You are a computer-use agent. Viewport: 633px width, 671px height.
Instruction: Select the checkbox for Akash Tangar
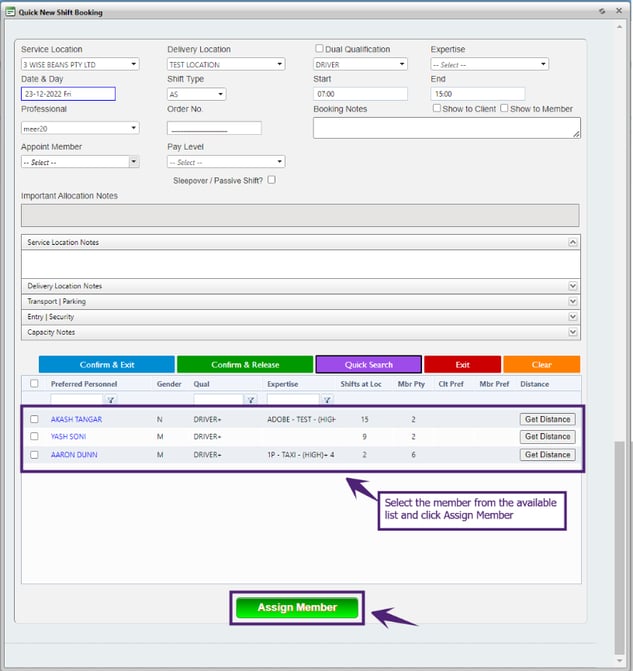tap(34, 419)
